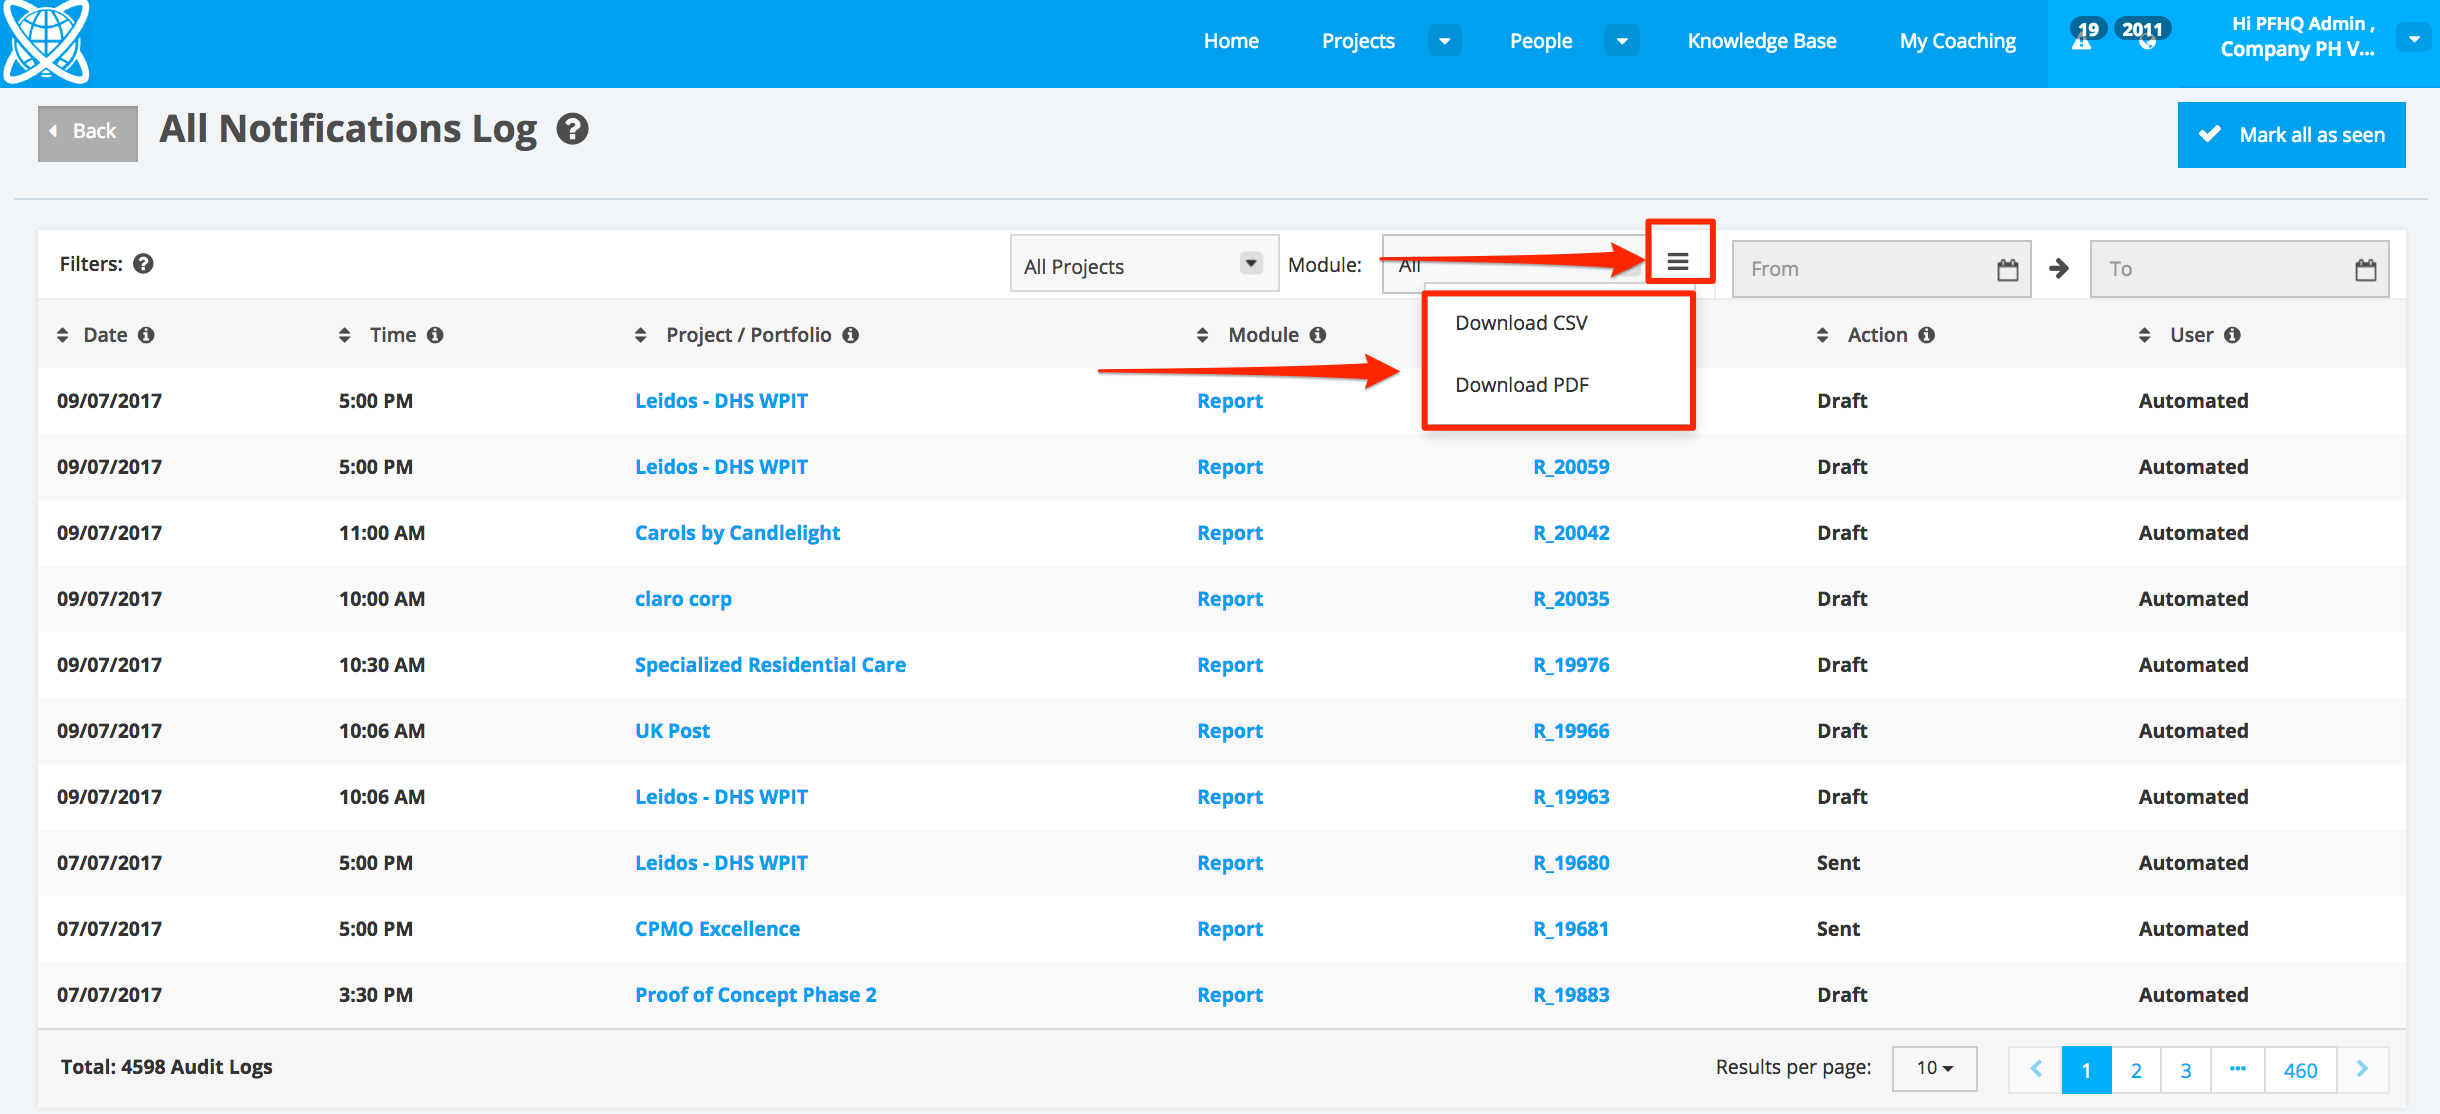Screen dimensions: 2440x1114
Task: Click the notifications bell icon with 19 badge
Action: (2082, 40)
